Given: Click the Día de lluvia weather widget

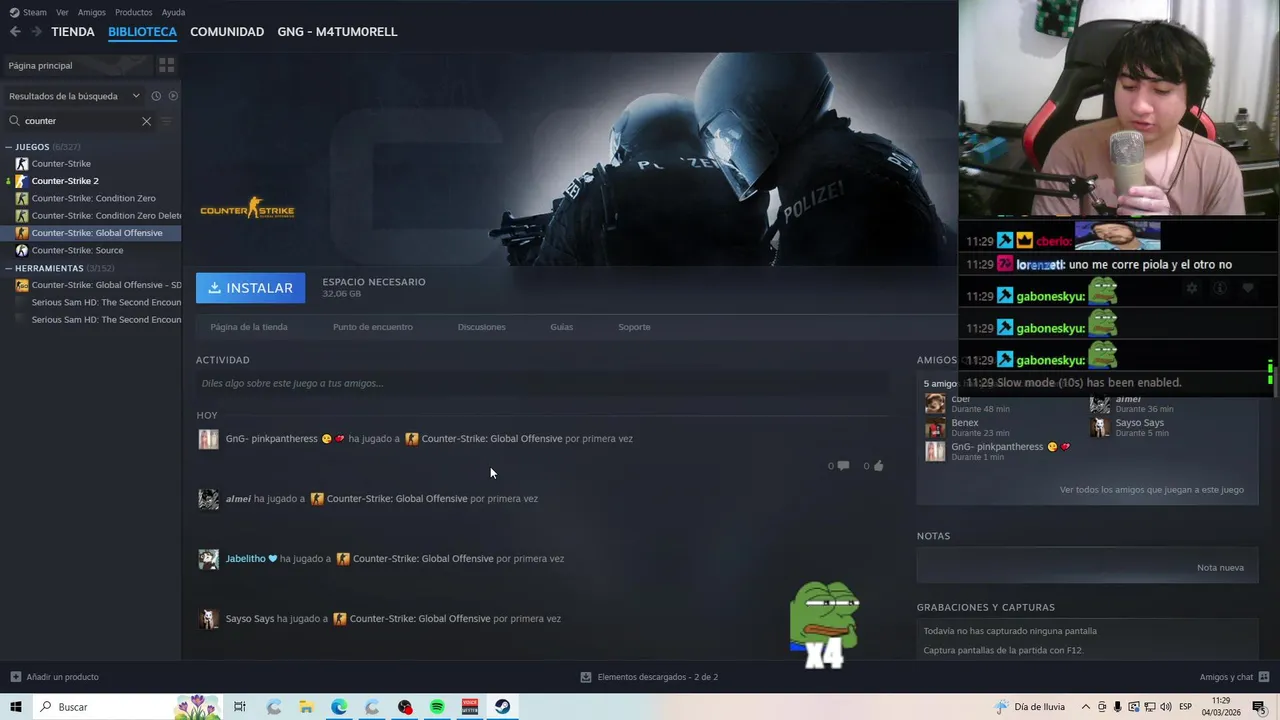Looking at the screenshot, I should (1029, 707).
